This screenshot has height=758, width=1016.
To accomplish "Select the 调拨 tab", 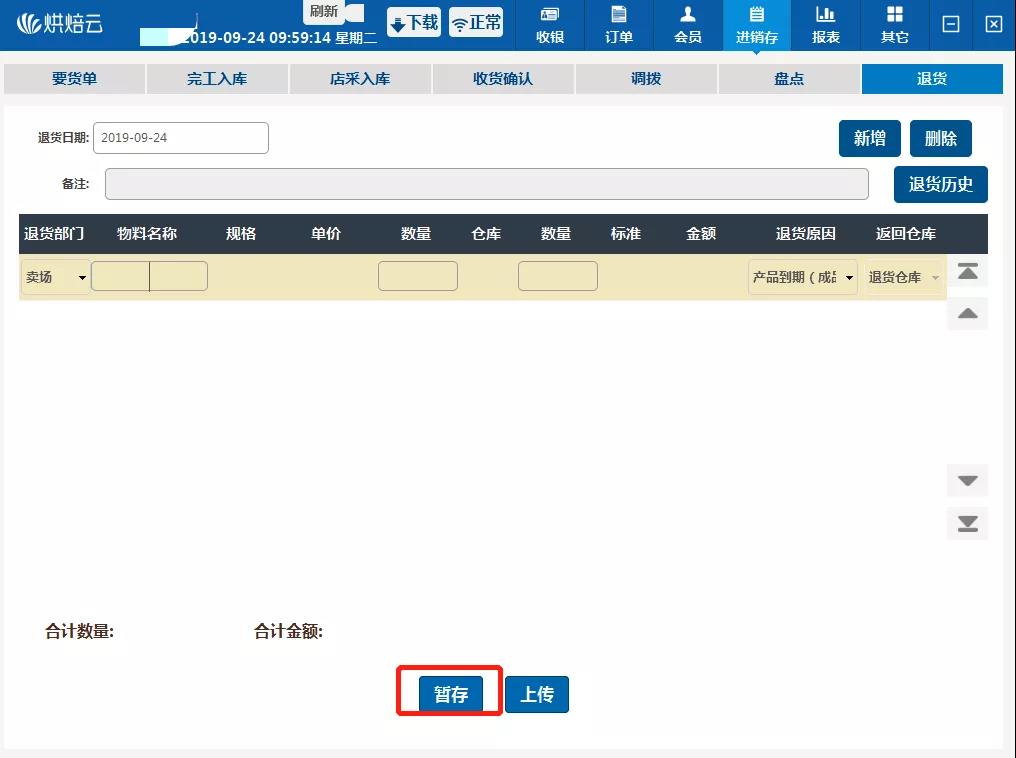I will coord(646,78).
